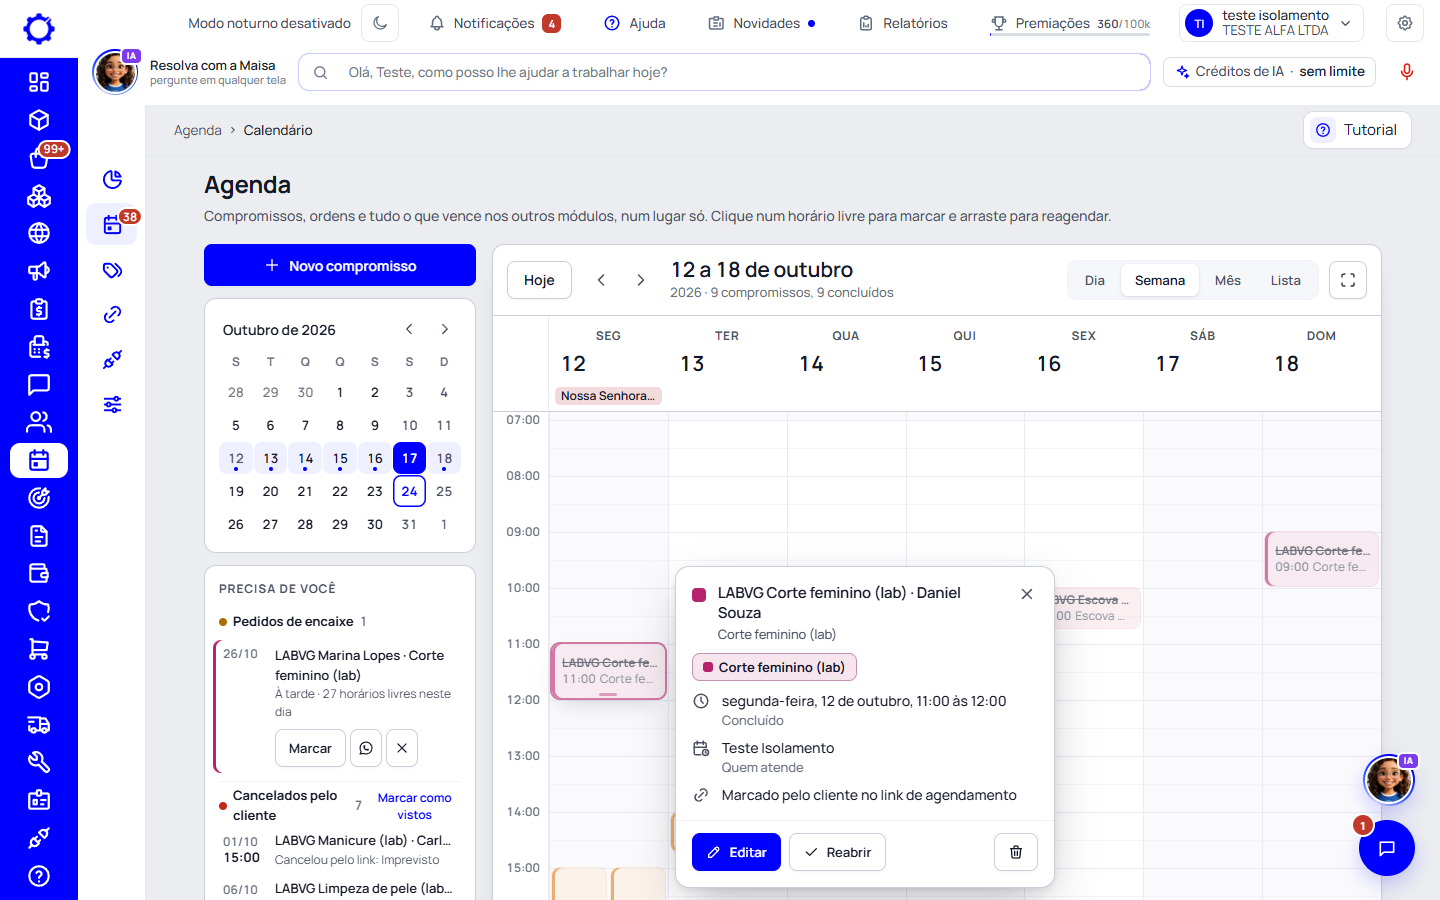Open Ajuda help menu
This screenshot has width=1440, height=900.
tap(635, 23)
